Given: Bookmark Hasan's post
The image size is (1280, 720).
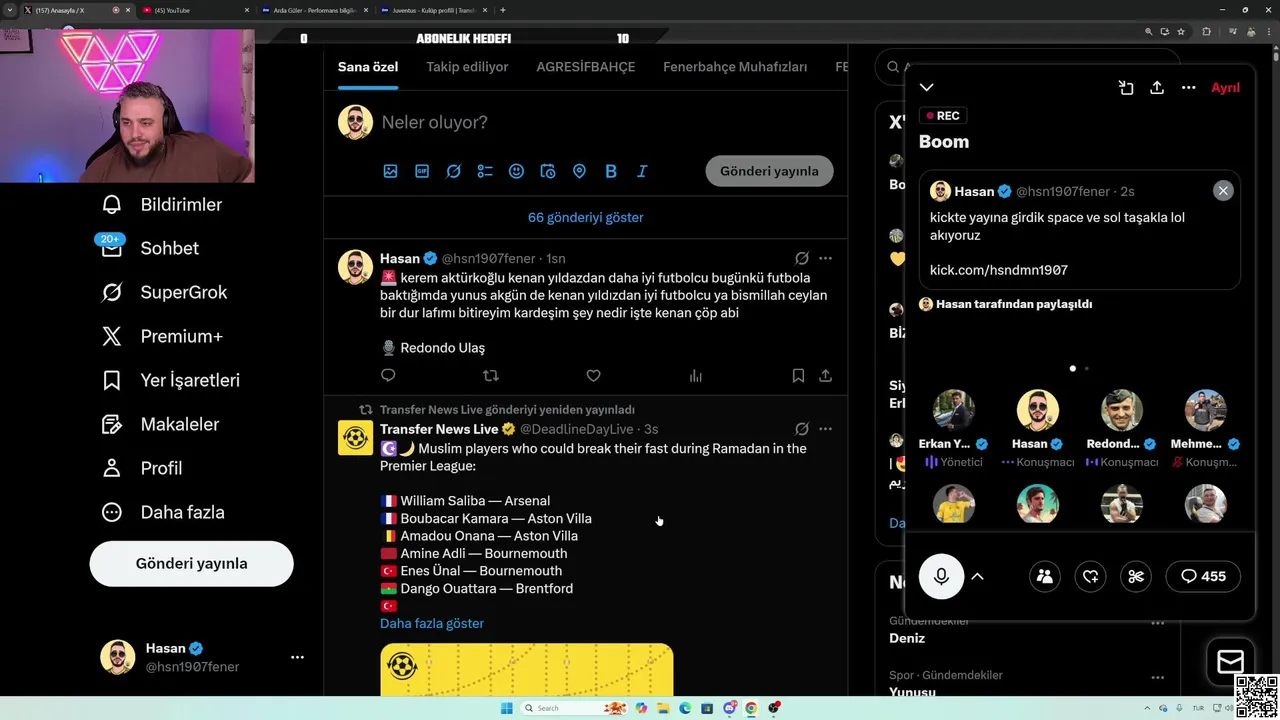Looking at the screenshot, I should (x=798, y=376).
